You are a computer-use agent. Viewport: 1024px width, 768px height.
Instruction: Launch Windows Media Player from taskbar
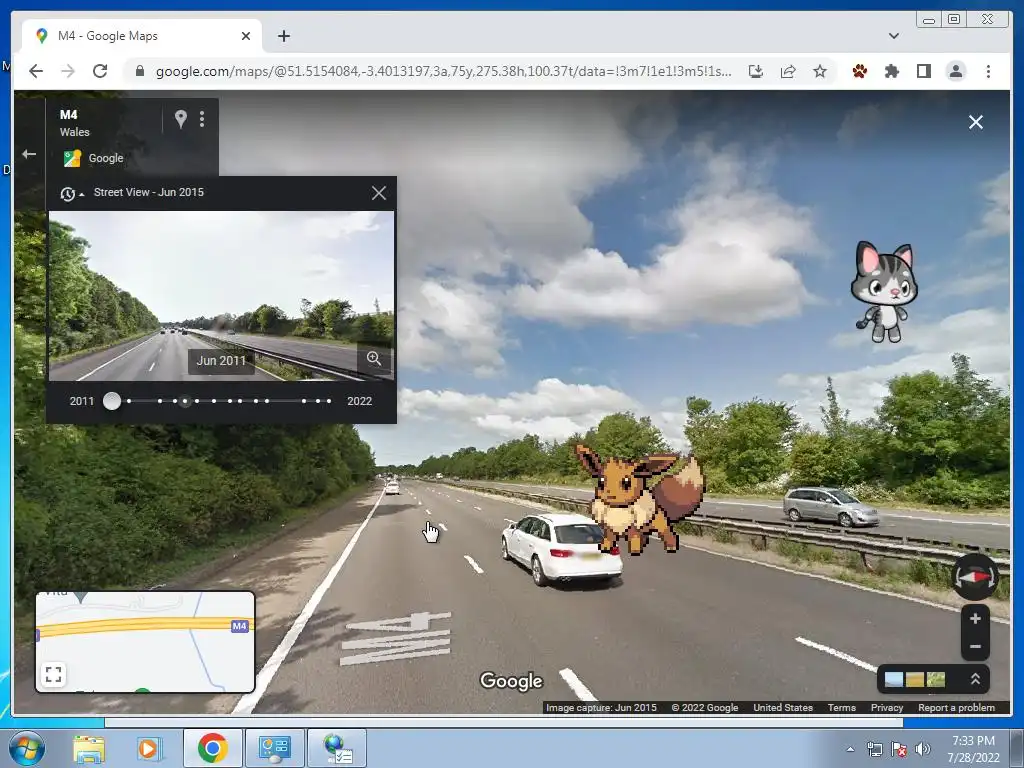click(148, 748)
